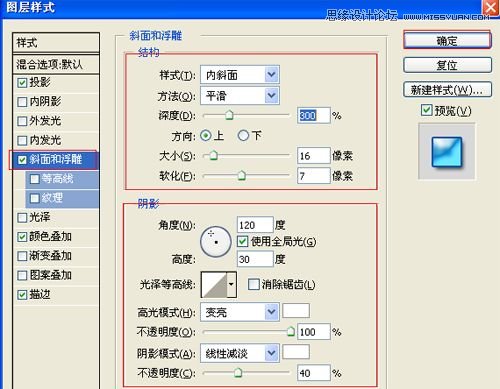
Task: Click the 软化 value field showing 7
Action: tap(313, 176)
